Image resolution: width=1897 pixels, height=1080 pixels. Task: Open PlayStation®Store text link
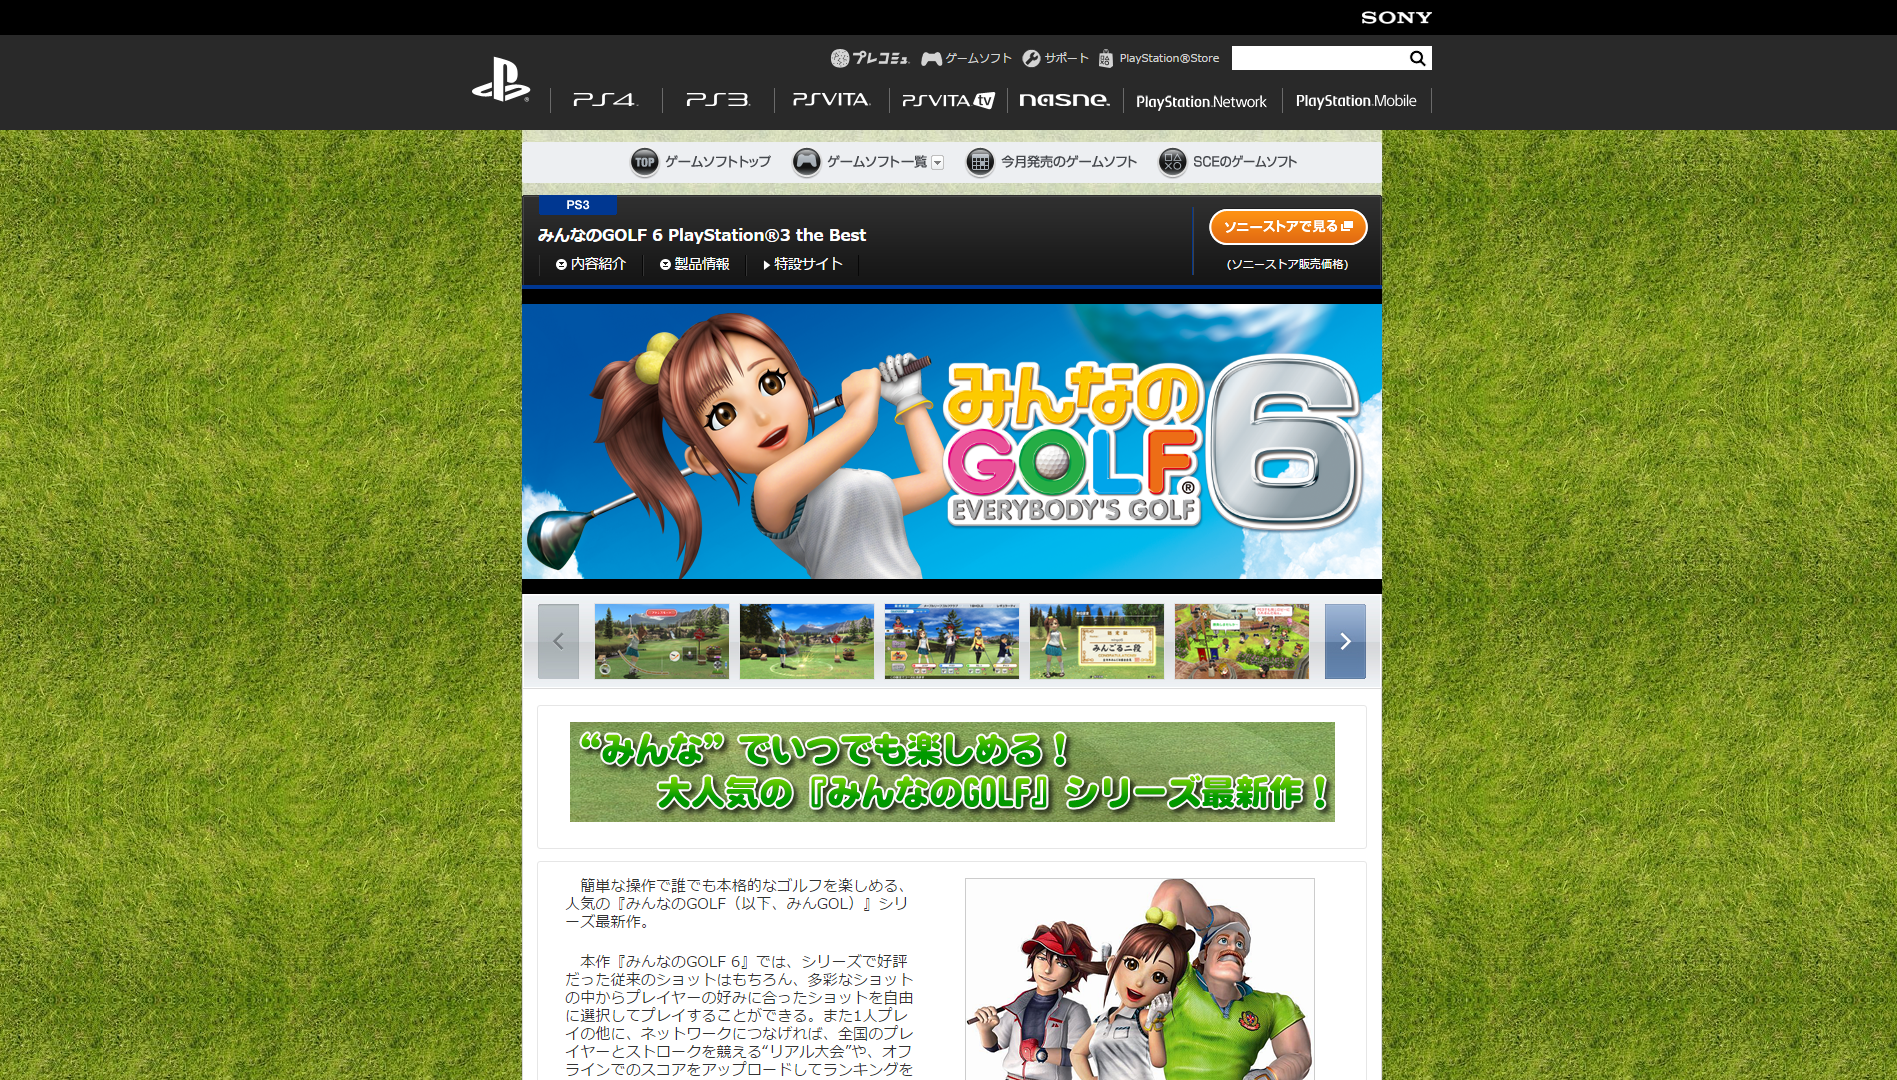1169,58
